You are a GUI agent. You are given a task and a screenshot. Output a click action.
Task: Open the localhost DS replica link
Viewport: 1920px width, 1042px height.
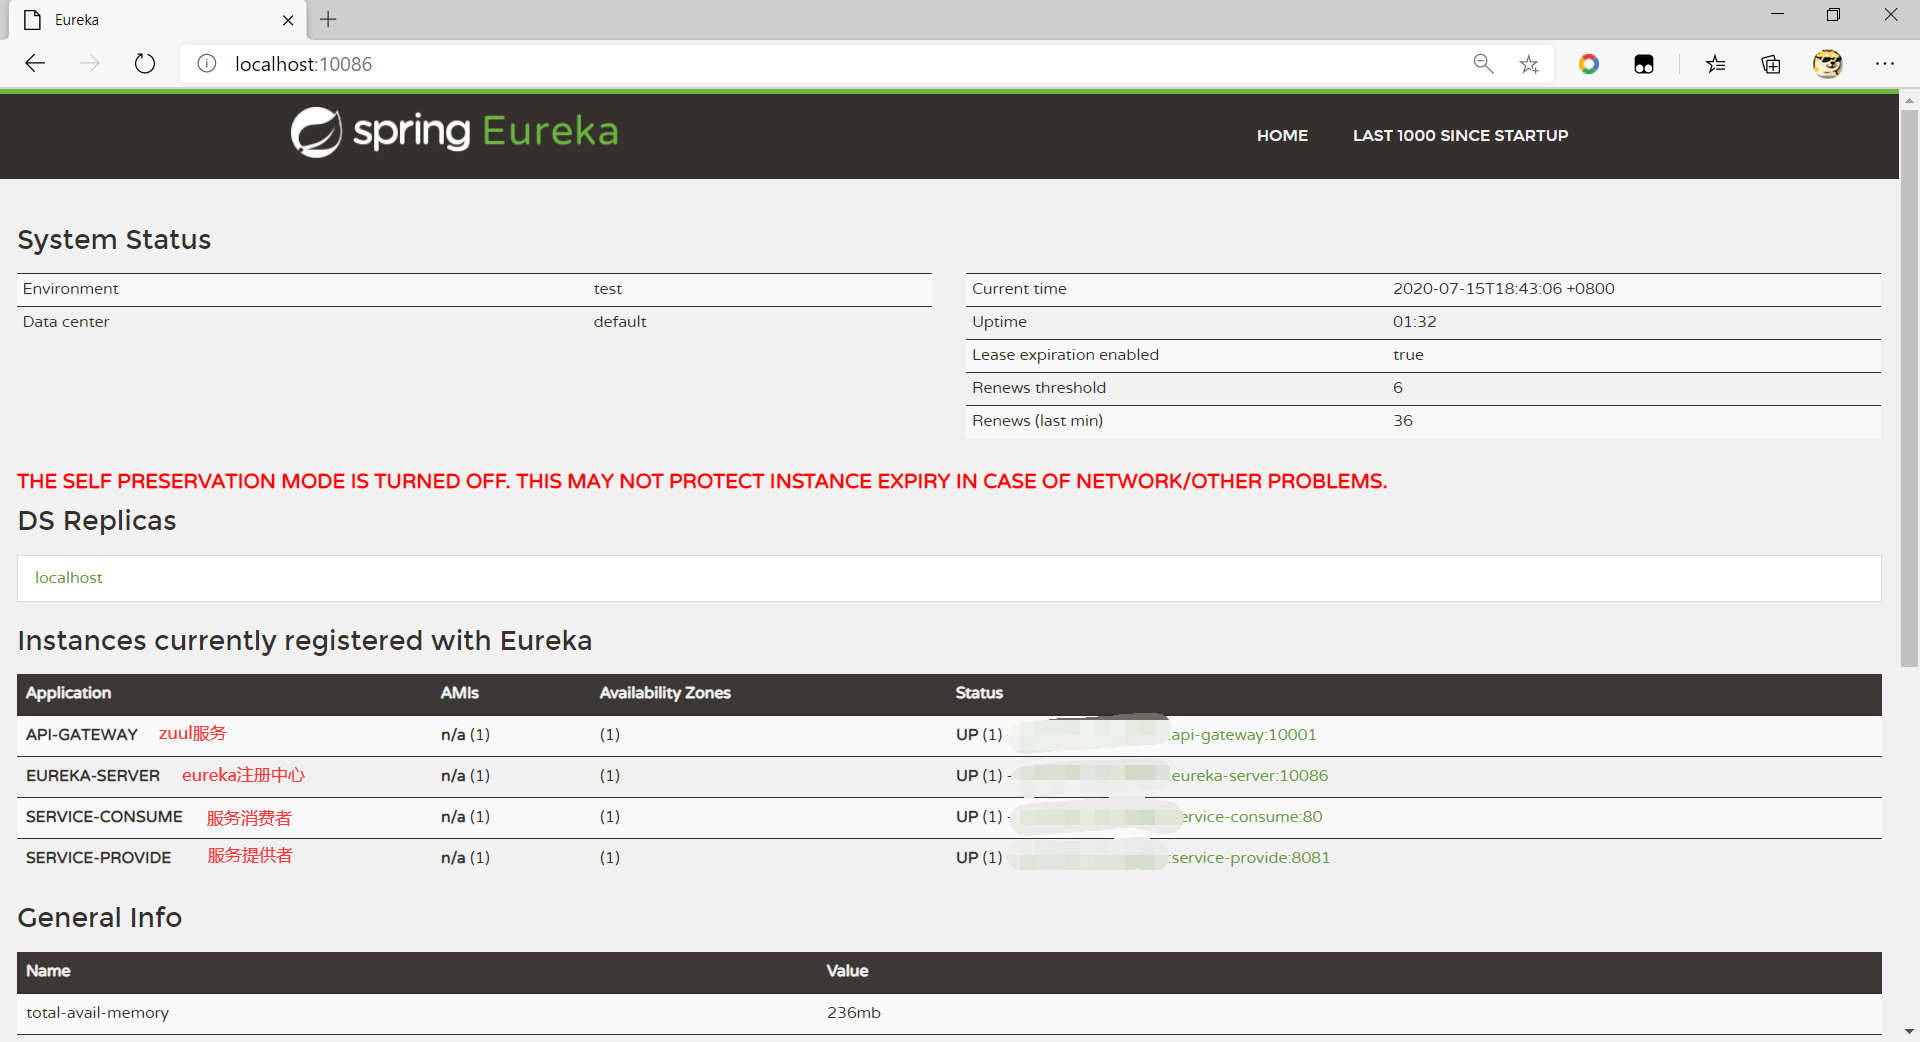coord(68,578)
